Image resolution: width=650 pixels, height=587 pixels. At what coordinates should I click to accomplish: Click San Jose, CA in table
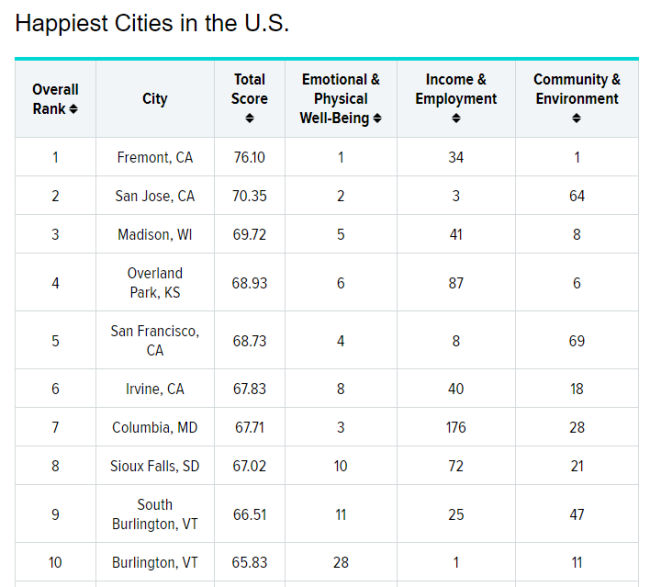click(155, 196)
